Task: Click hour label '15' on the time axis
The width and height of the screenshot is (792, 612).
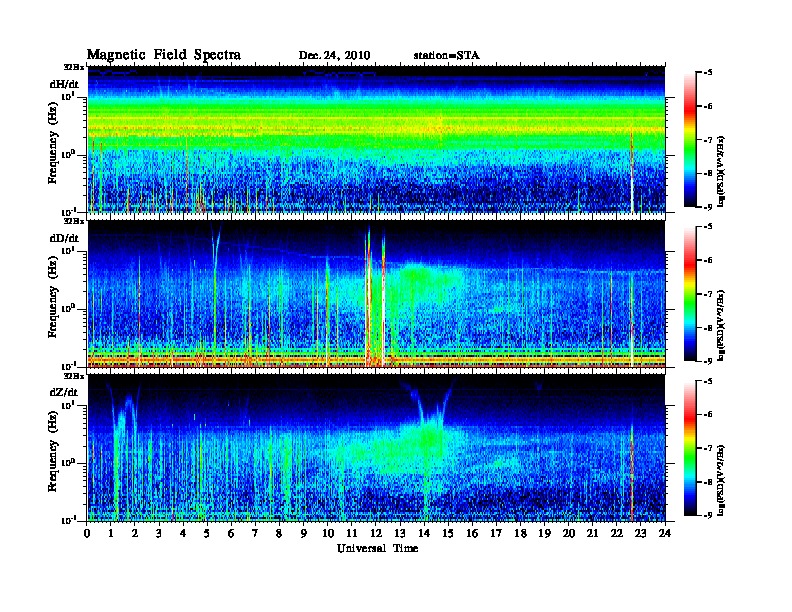Action: pyautogui.click(x=448, y=534)
